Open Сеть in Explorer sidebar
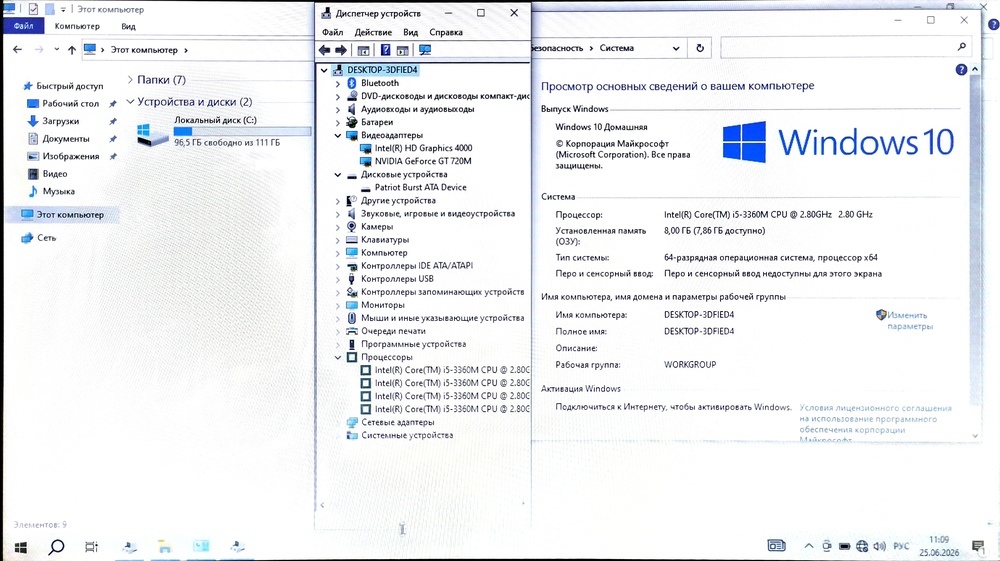Viewport: 1000px width, 561px height. click(x=38, y=238)
